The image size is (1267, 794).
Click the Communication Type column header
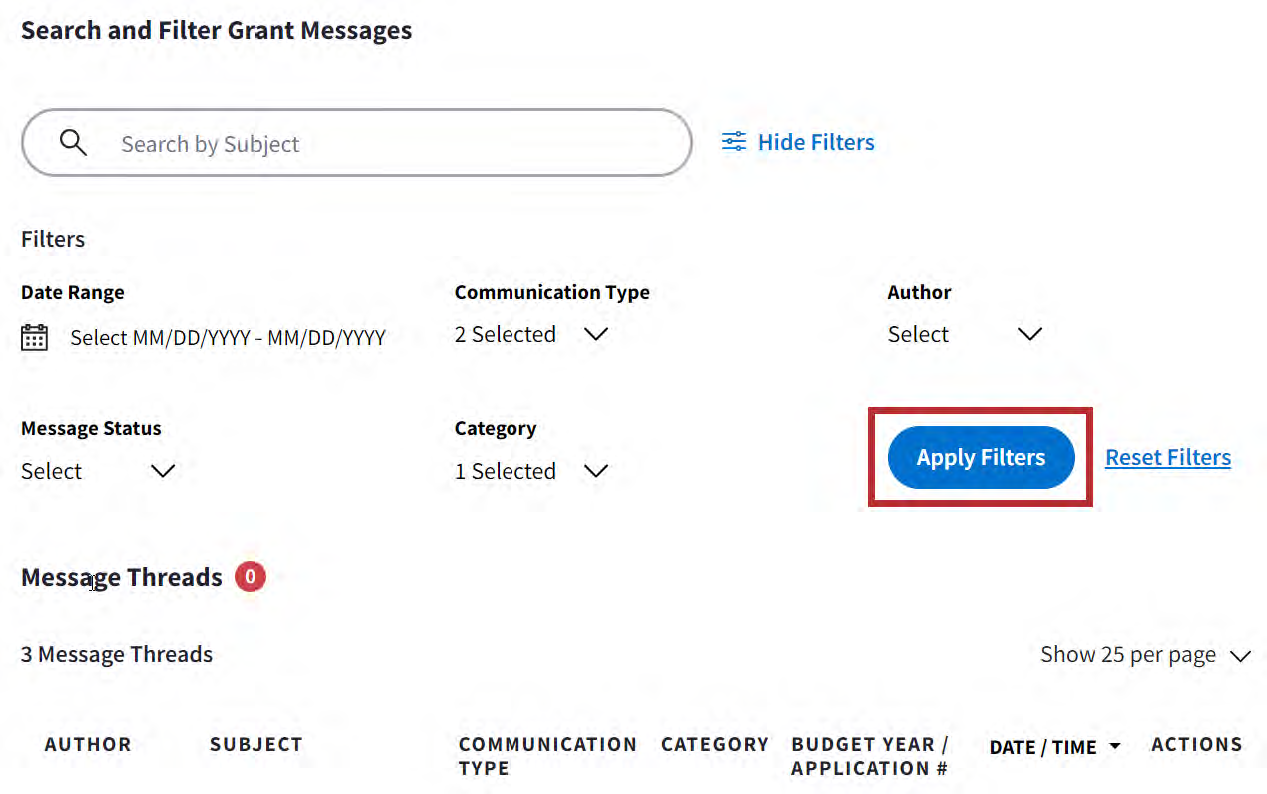click(x=547, y=756)
